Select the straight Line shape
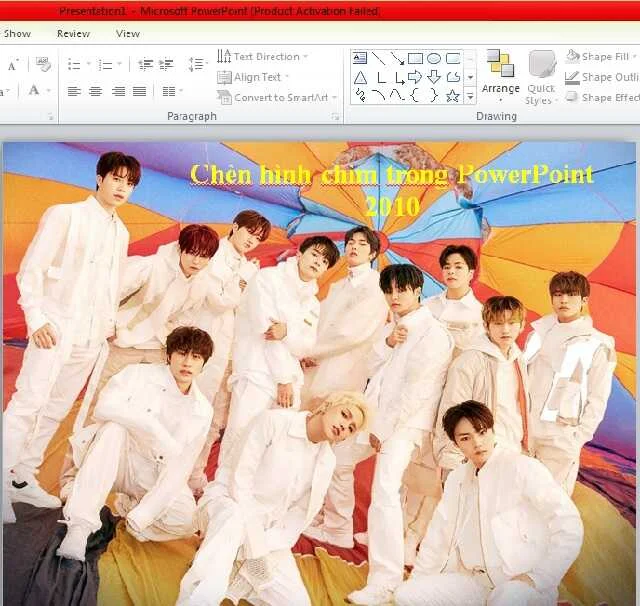Screen dimensions: 640x606 coord(379,58)
